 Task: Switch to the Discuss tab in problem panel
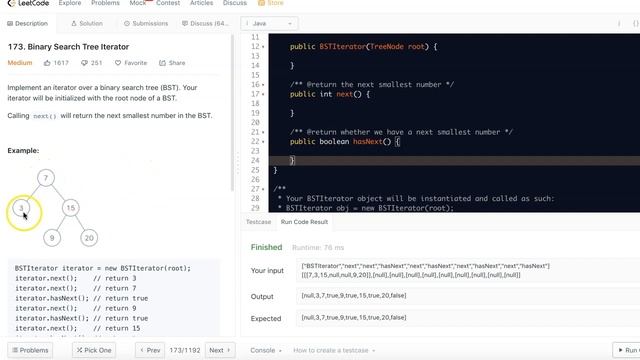(x=205, y=24)
